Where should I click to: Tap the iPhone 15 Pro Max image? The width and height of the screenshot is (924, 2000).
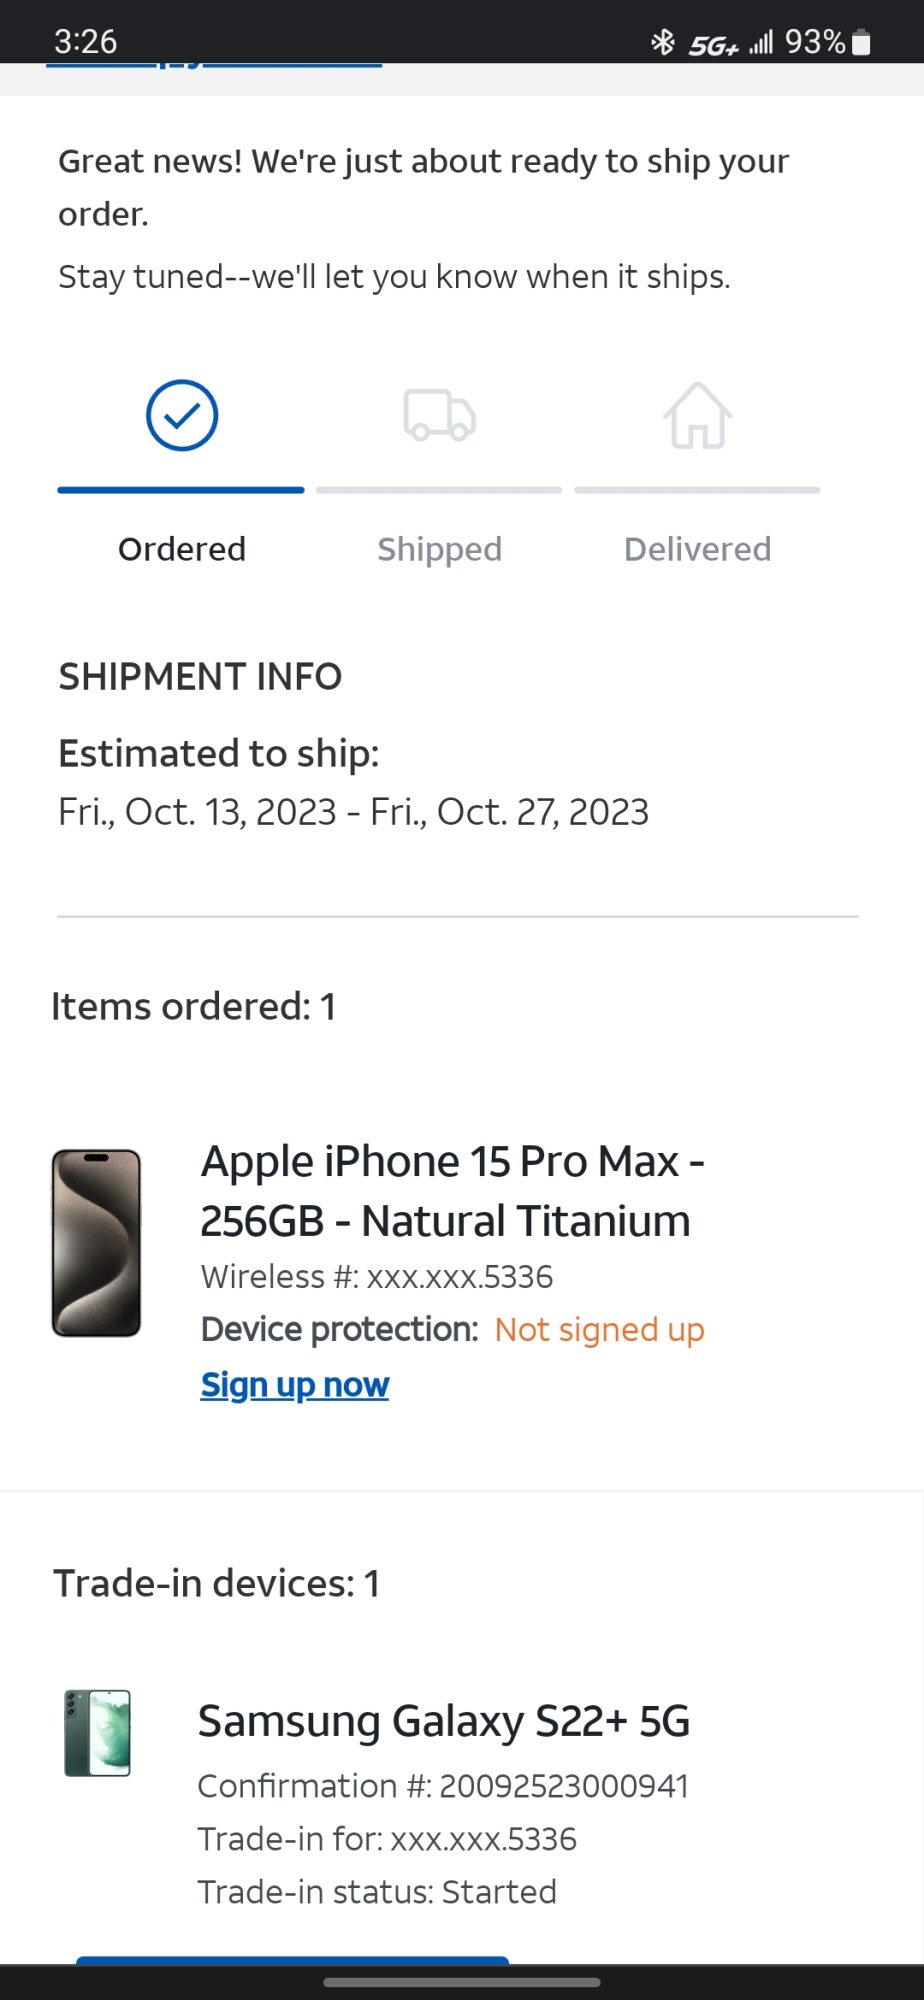(x=96, y=1243)
